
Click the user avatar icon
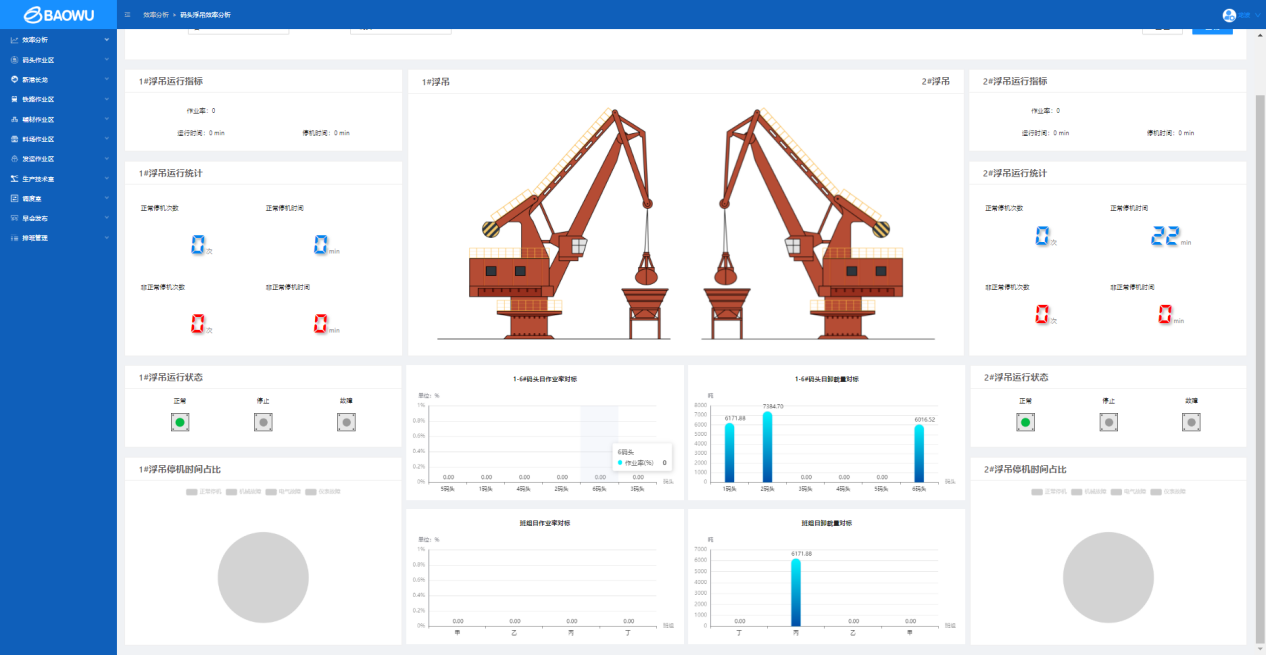click(1229, 15)
